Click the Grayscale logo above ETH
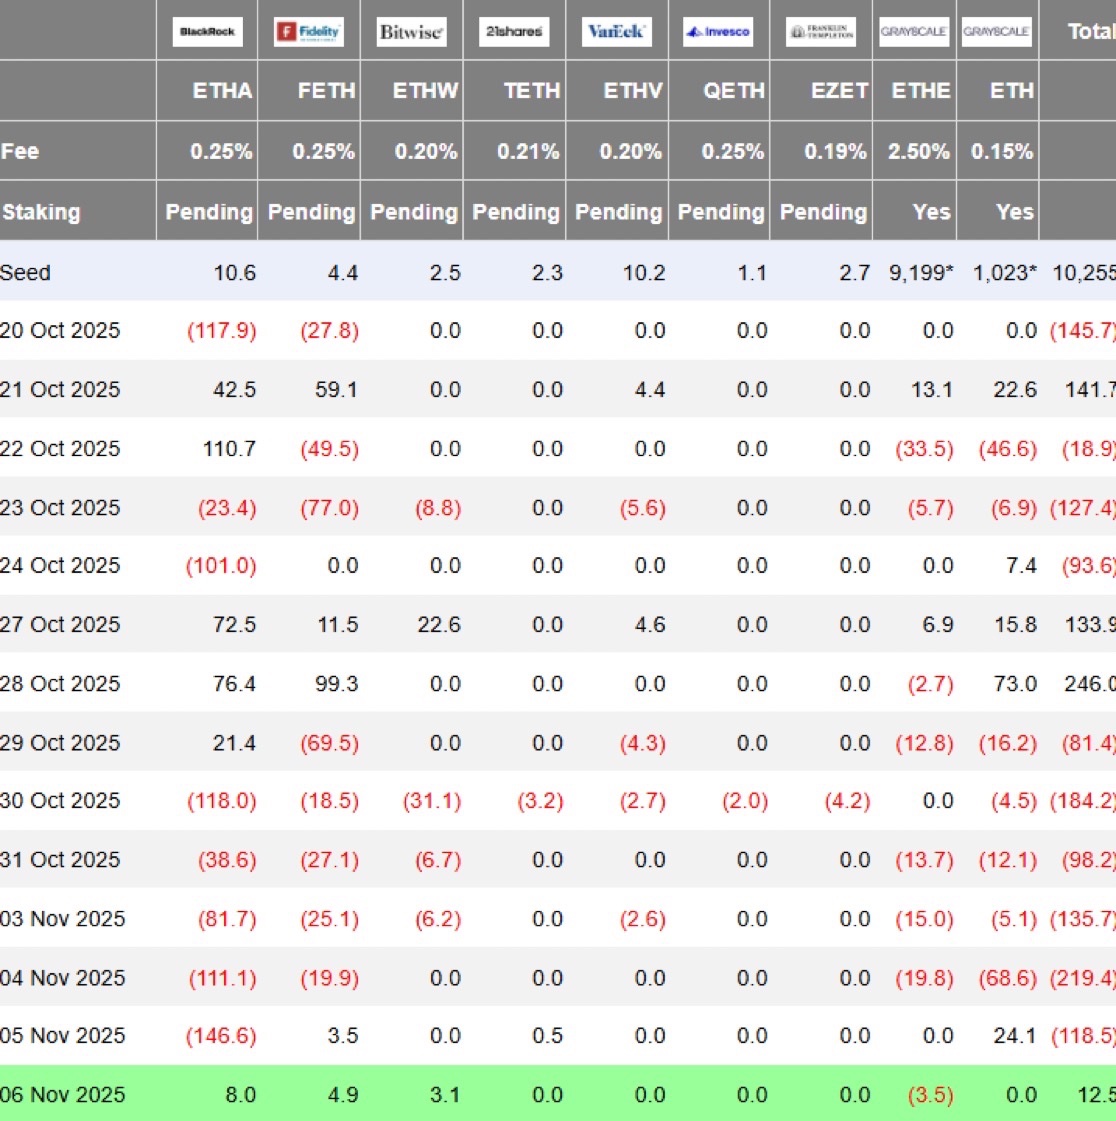1116x1121 pixels. pyautogui.click(x=997, y=31)
